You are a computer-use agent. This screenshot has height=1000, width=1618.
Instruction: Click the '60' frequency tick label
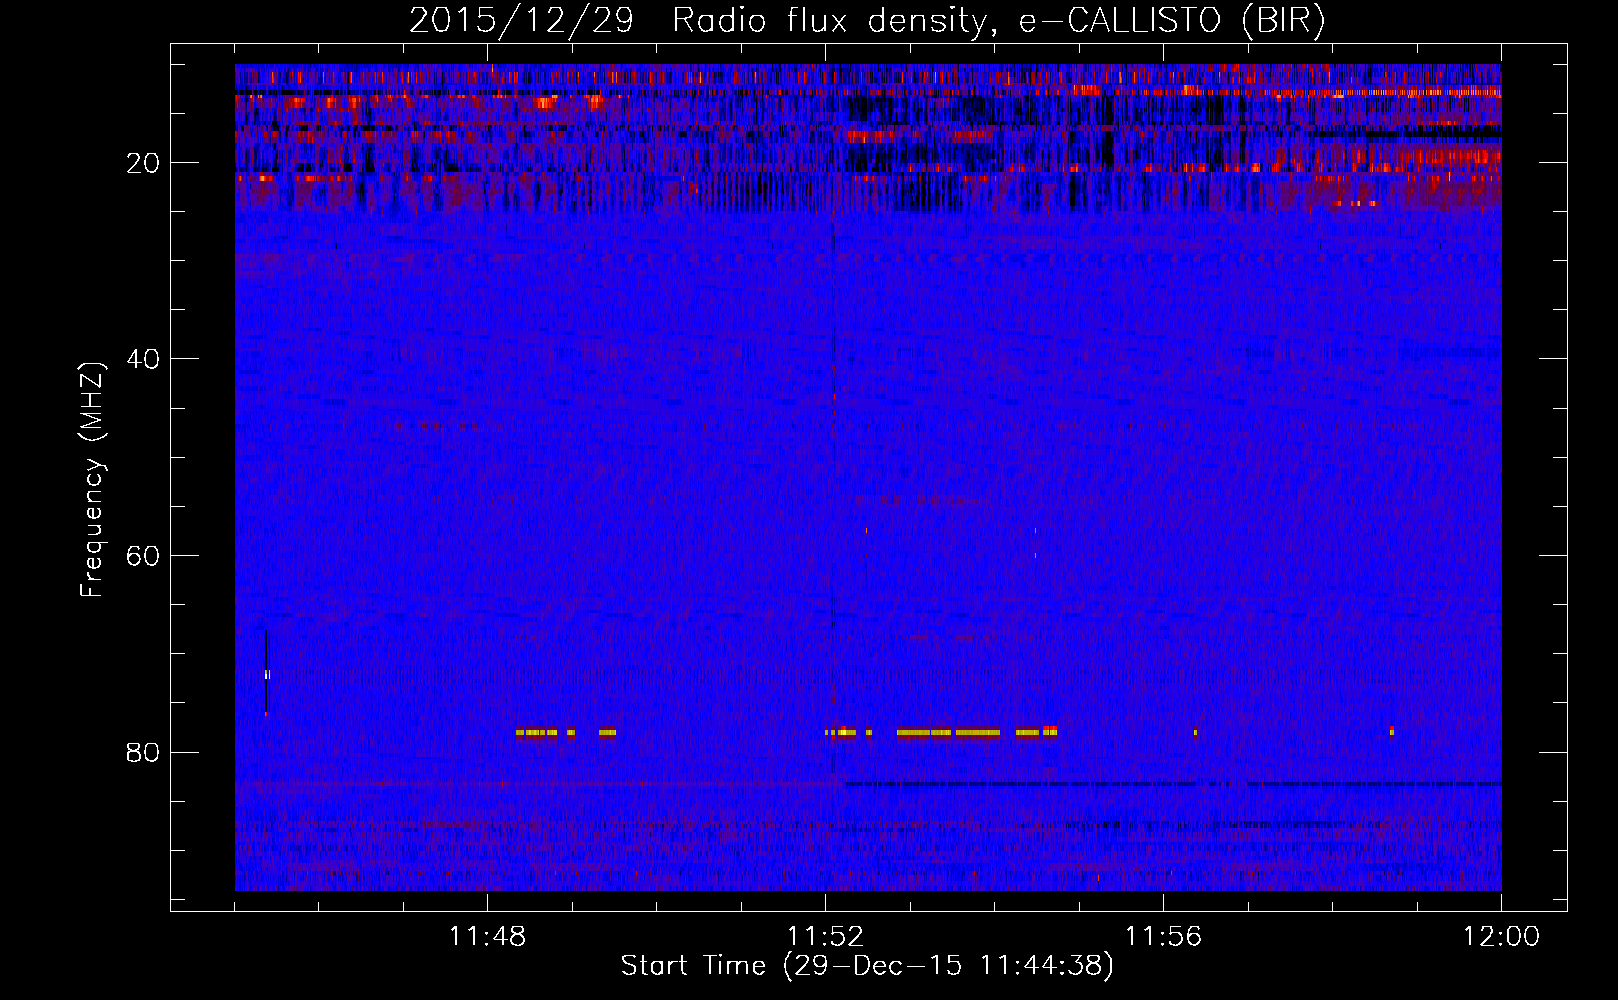[143, 556]
